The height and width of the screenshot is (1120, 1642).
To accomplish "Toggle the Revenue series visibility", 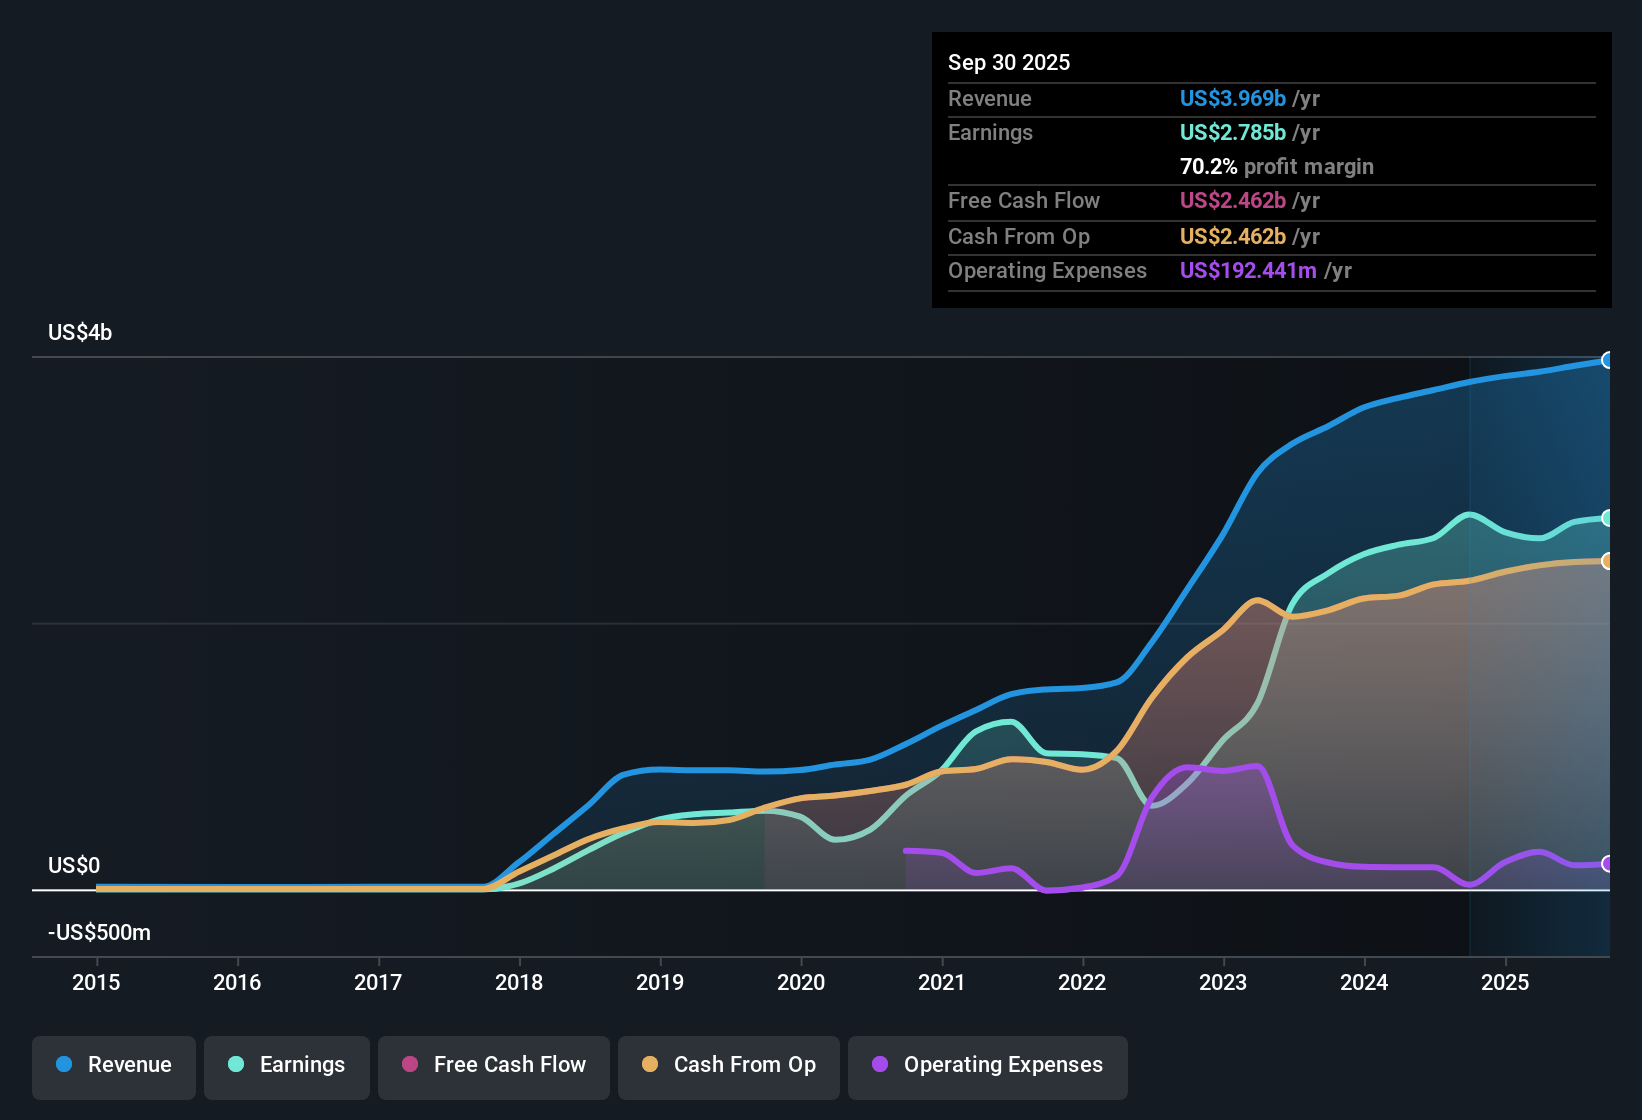I will pyautogui.click(x=113, y=1065).
